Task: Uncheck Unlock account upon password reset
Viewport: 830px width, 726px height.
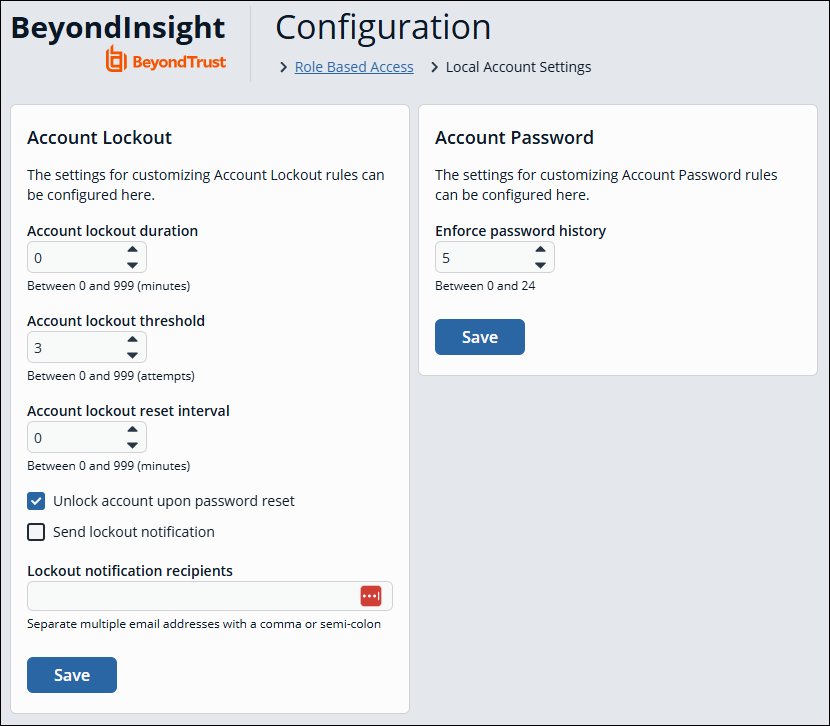Action: (x=36, y=501)
